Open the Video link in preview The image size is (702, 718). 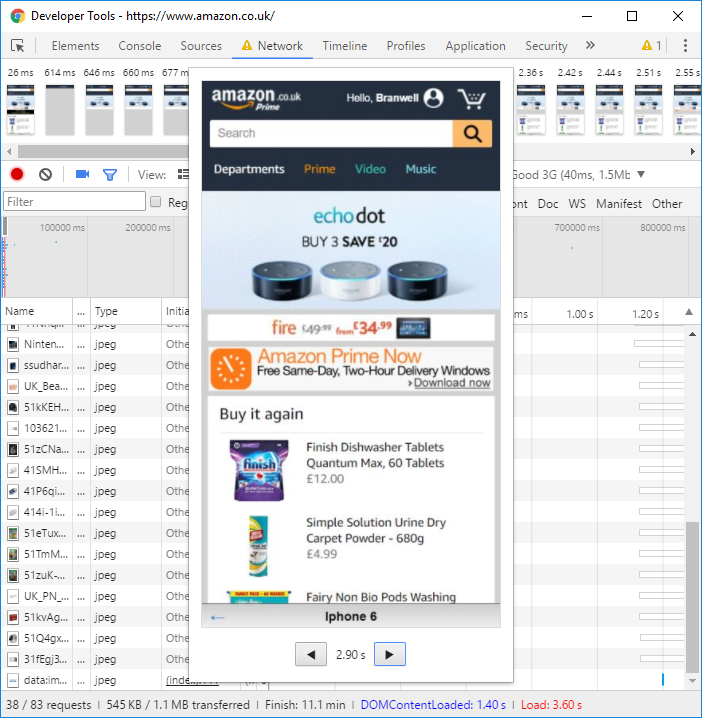(370, 169)
